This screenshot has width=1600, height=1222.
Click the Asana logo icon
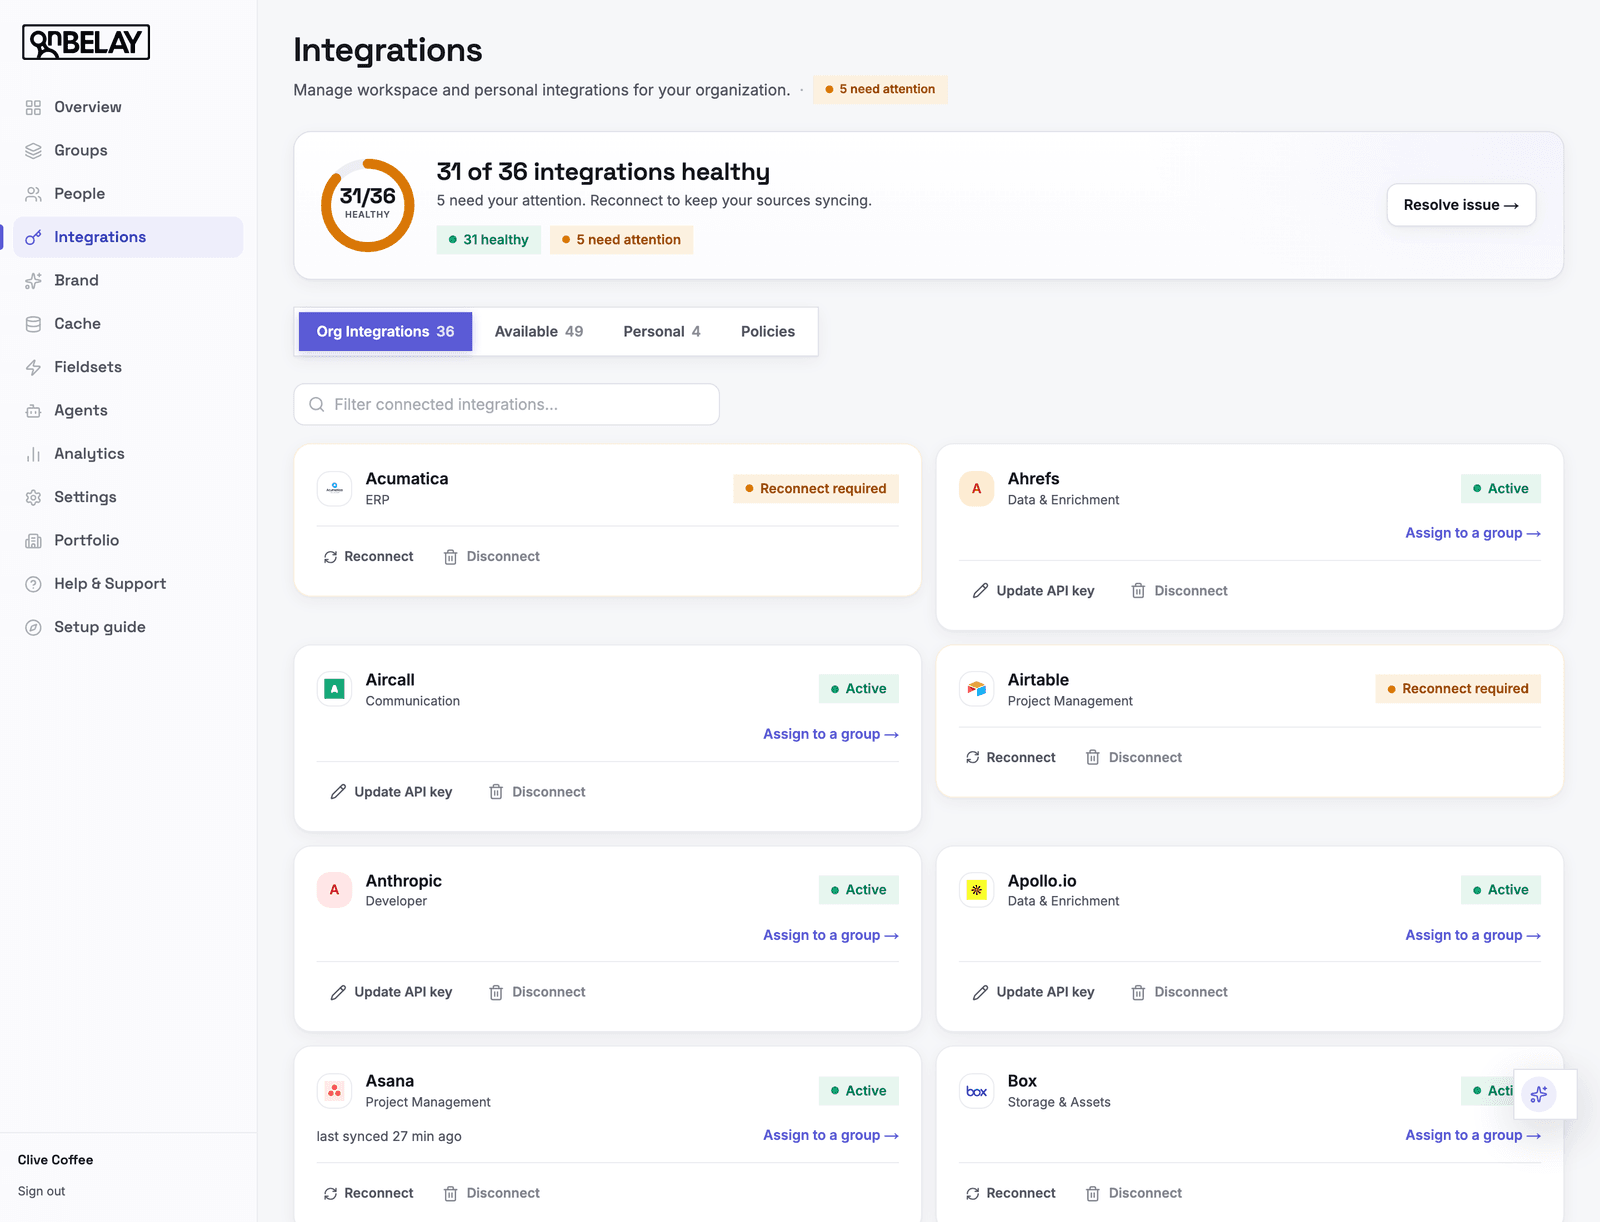(334, 1091)
